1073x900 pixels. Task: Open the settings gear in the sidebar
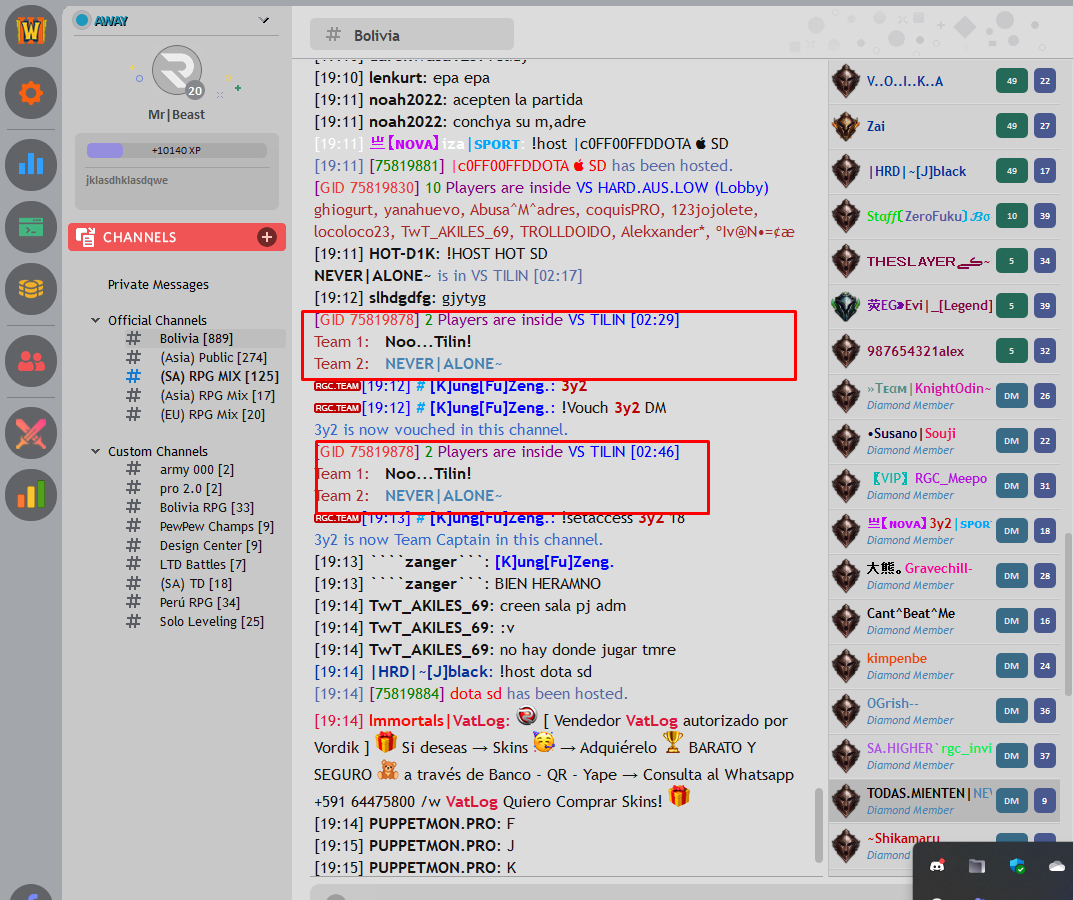(31, 93)
